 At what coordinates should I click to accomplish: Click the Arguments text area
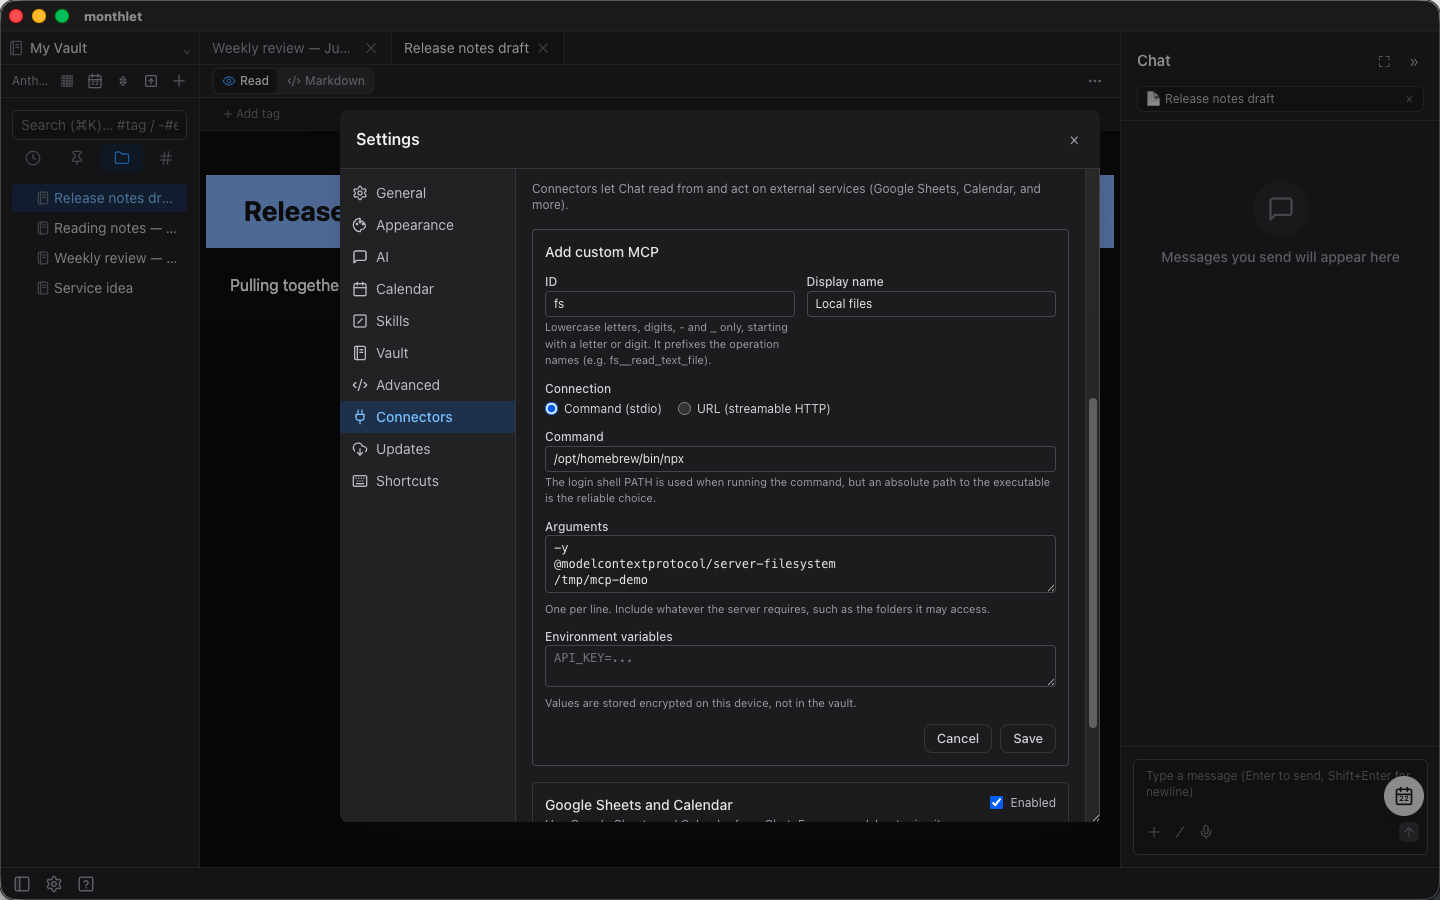[800, 564]
